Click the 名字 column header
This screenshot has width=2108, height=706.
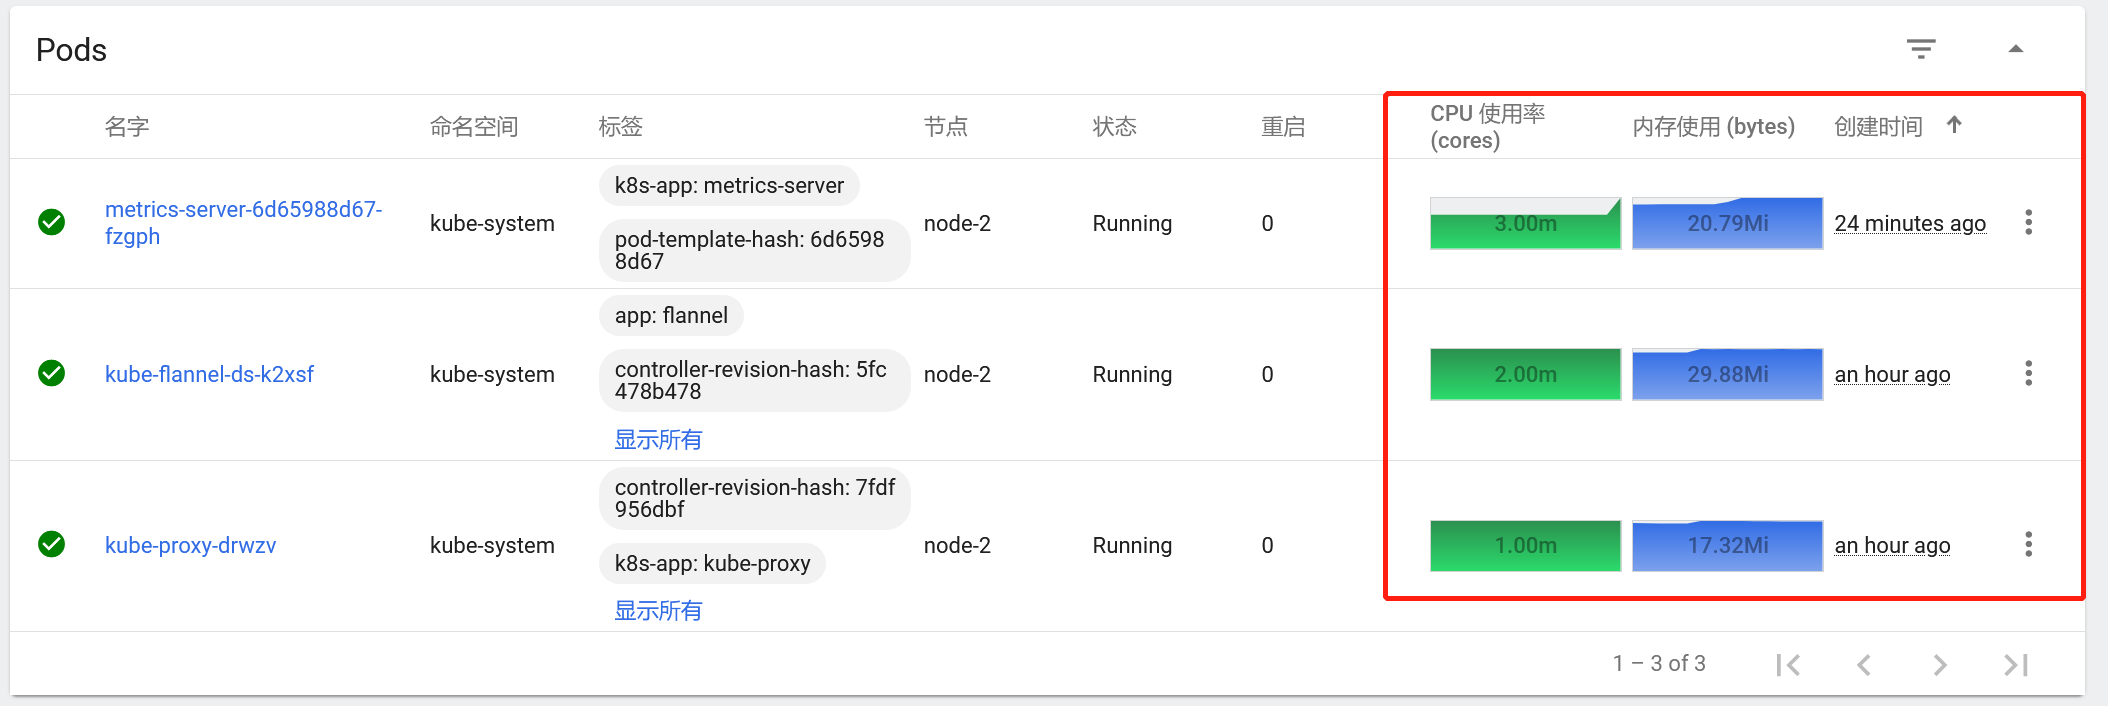tap(127, 126)
